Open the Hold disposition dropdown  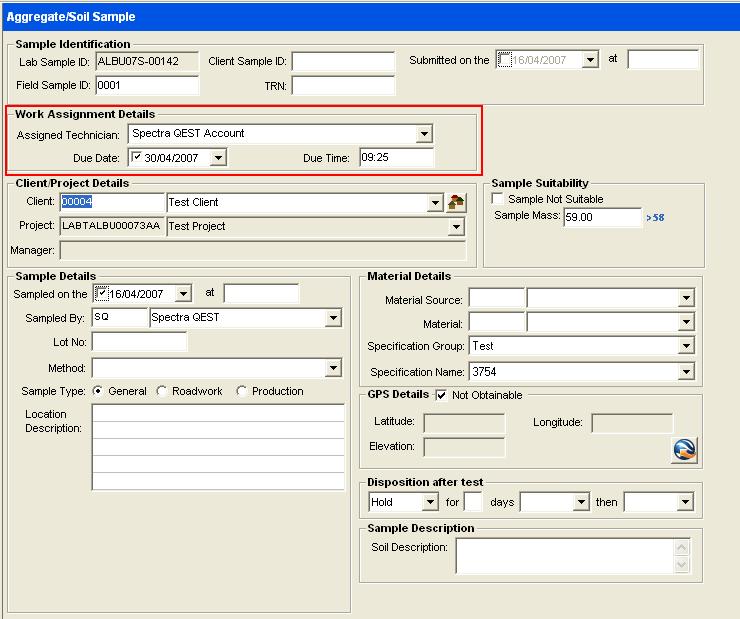[430, 502]
